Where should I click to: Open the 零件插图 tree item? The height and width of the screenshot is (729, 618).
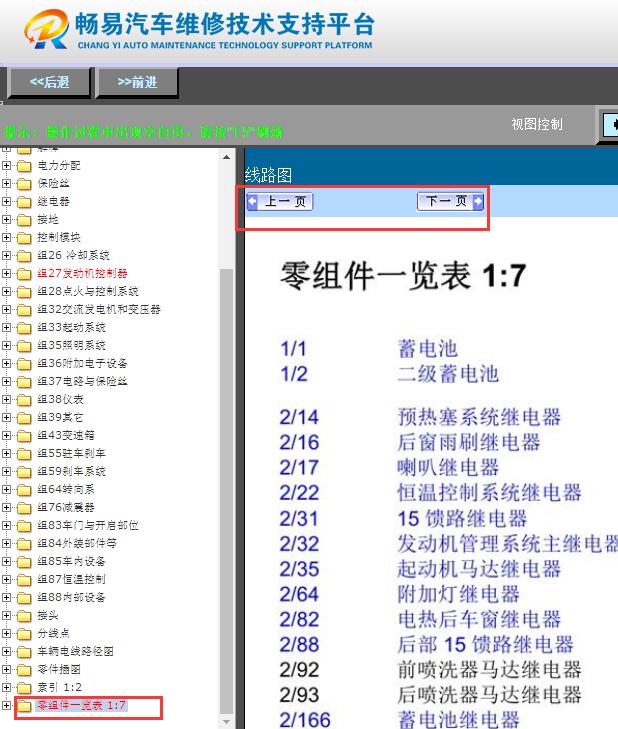(59, 669)
